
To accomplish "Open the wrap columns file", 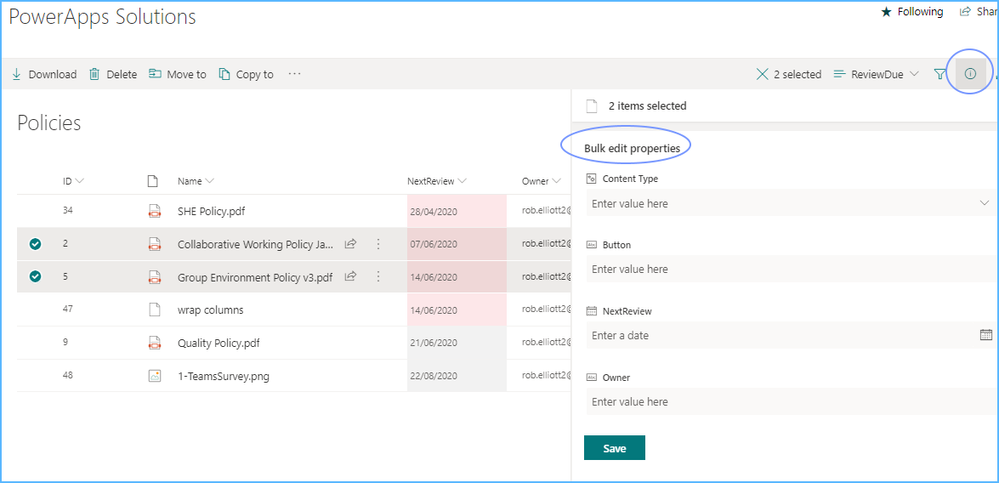I will (210, 310).
